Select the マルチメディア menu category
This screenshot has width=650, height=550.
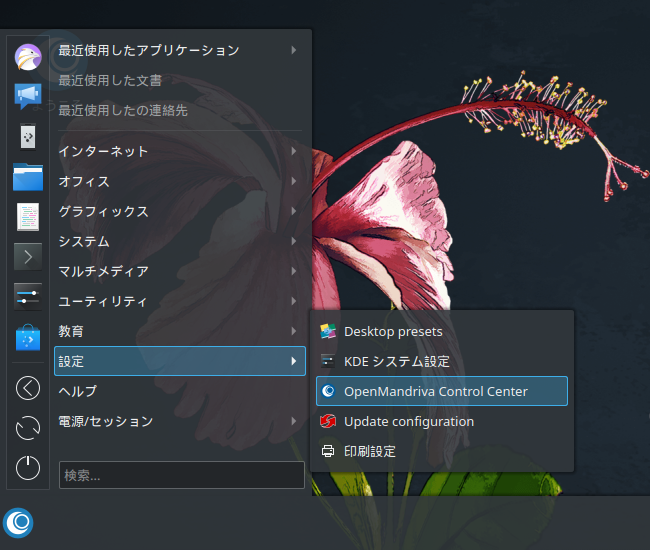tap(180, 271)
